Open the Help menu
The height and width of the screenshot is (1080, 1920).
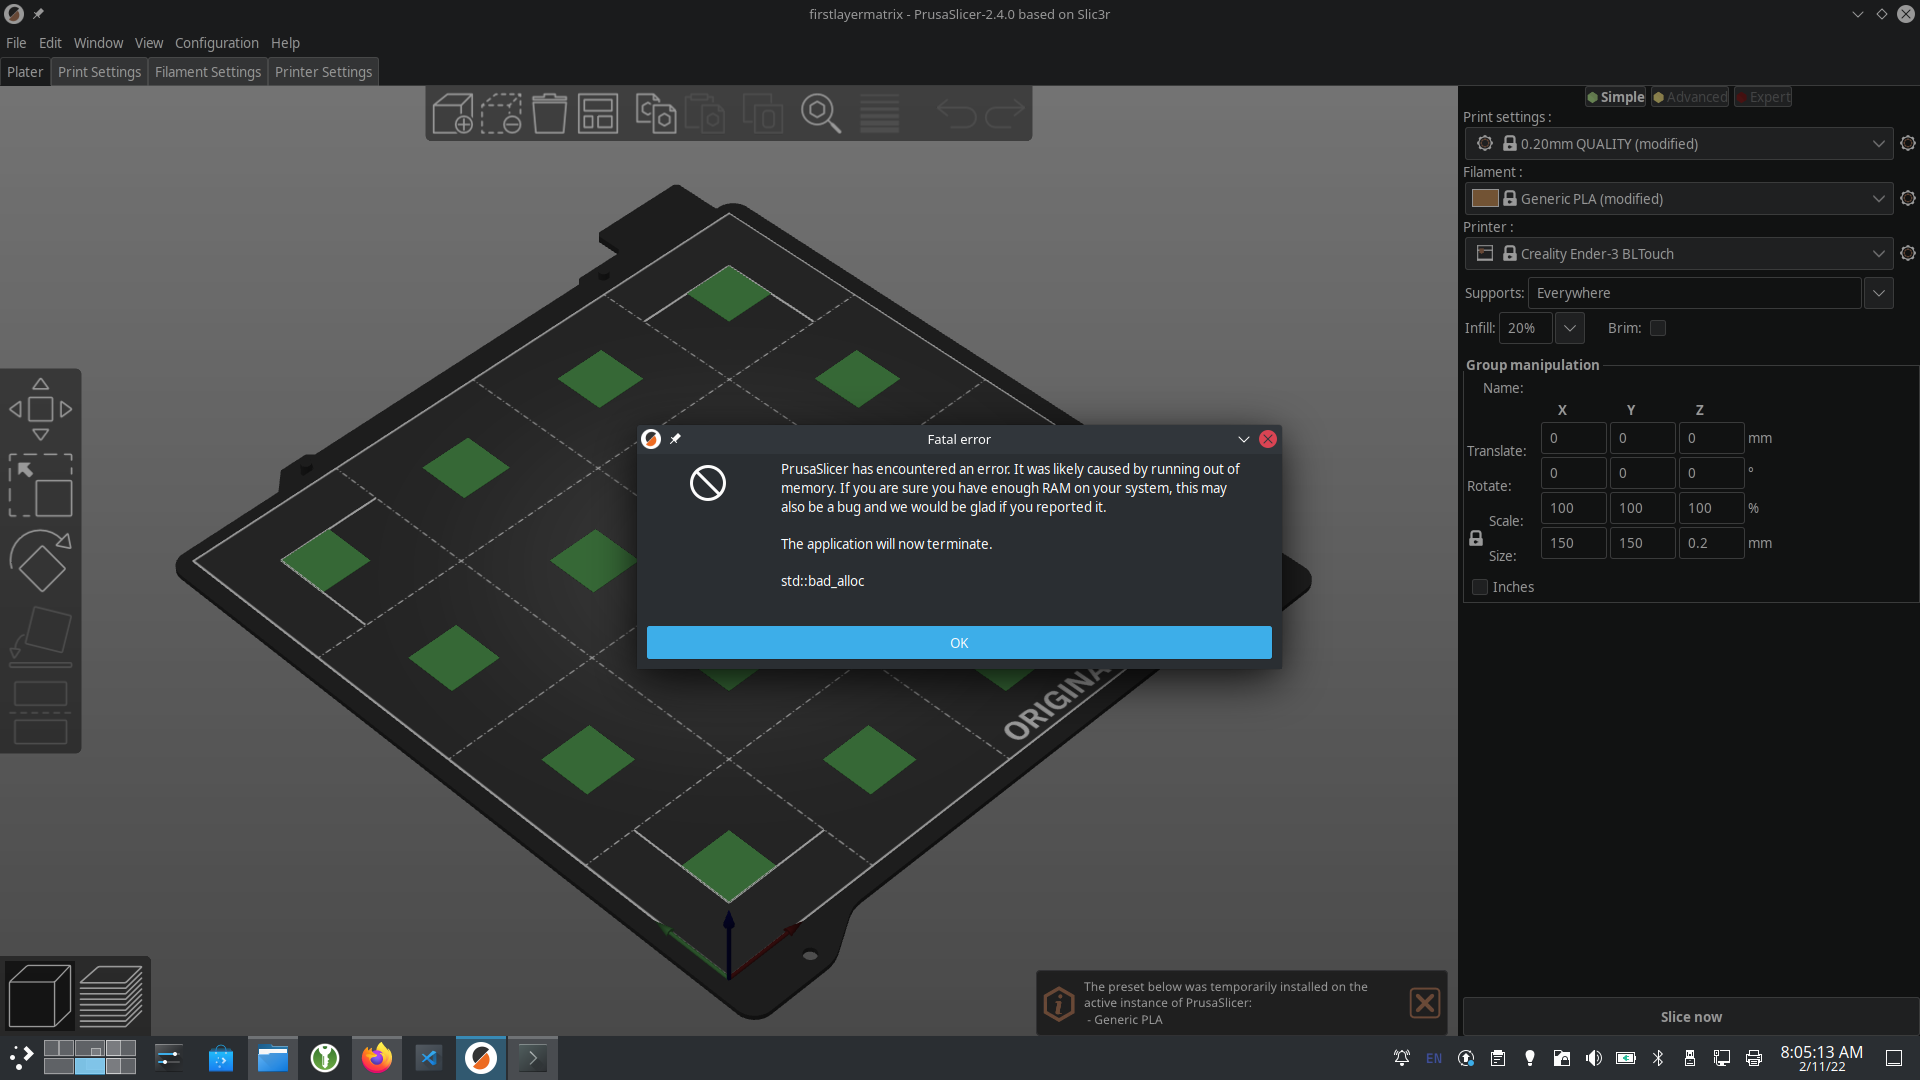point(285,43)
